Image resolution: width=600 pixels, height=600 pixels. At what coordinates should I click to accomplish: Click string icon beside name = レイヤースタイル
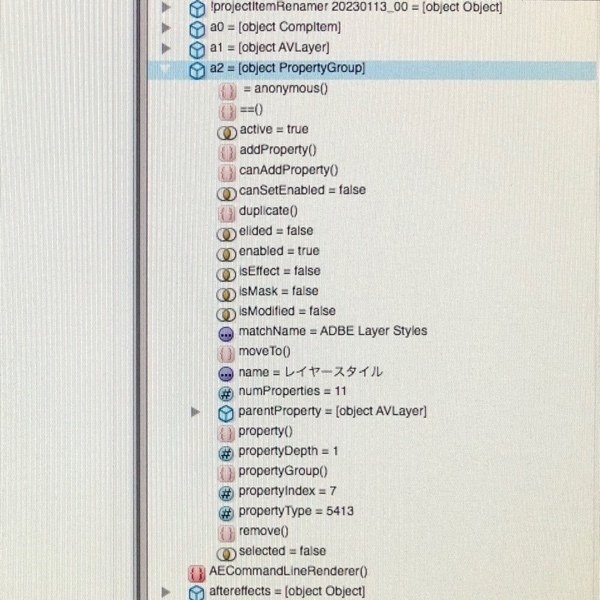pos(226,374)
